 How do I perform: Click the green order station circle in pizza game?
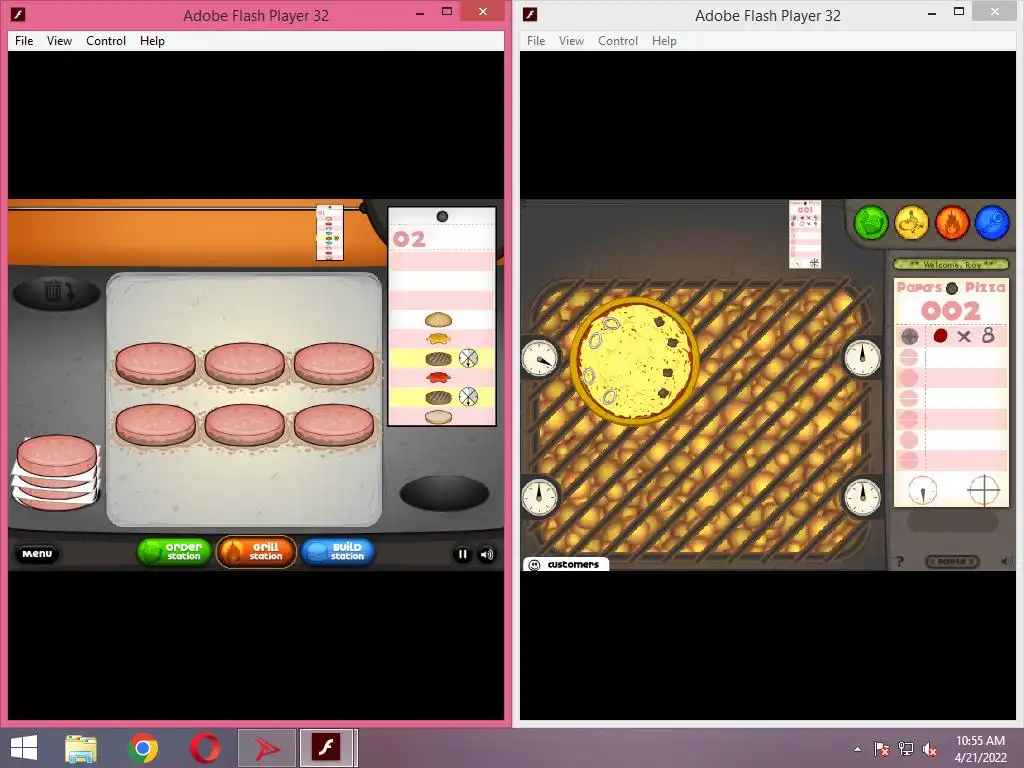(x=871, y=223)
